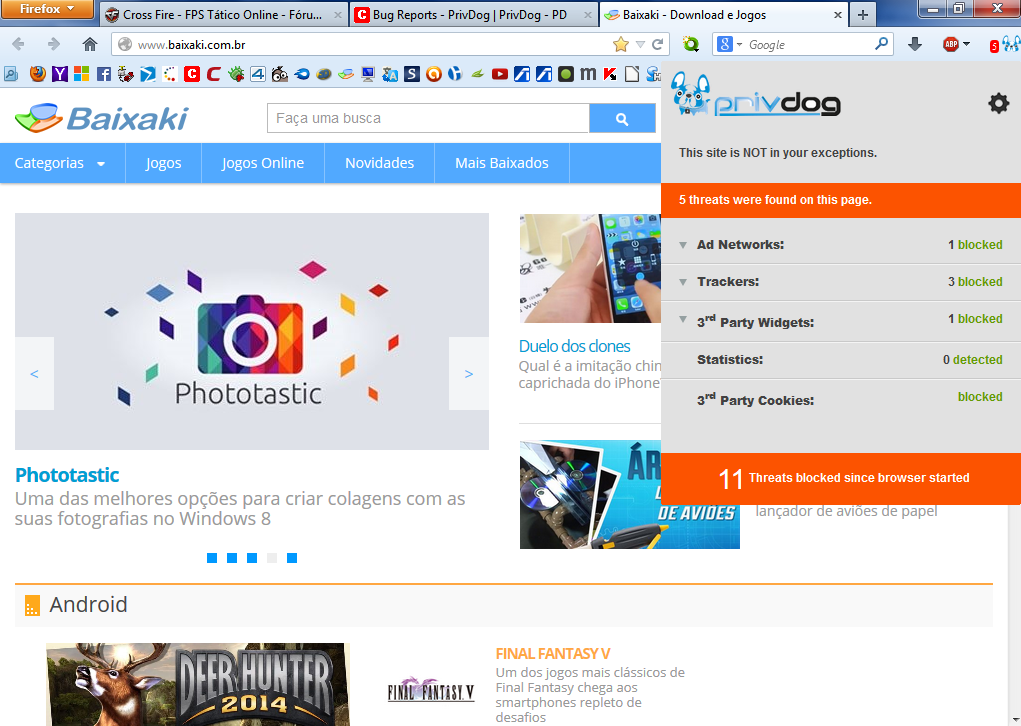Open a new tab

pos(863,14)
